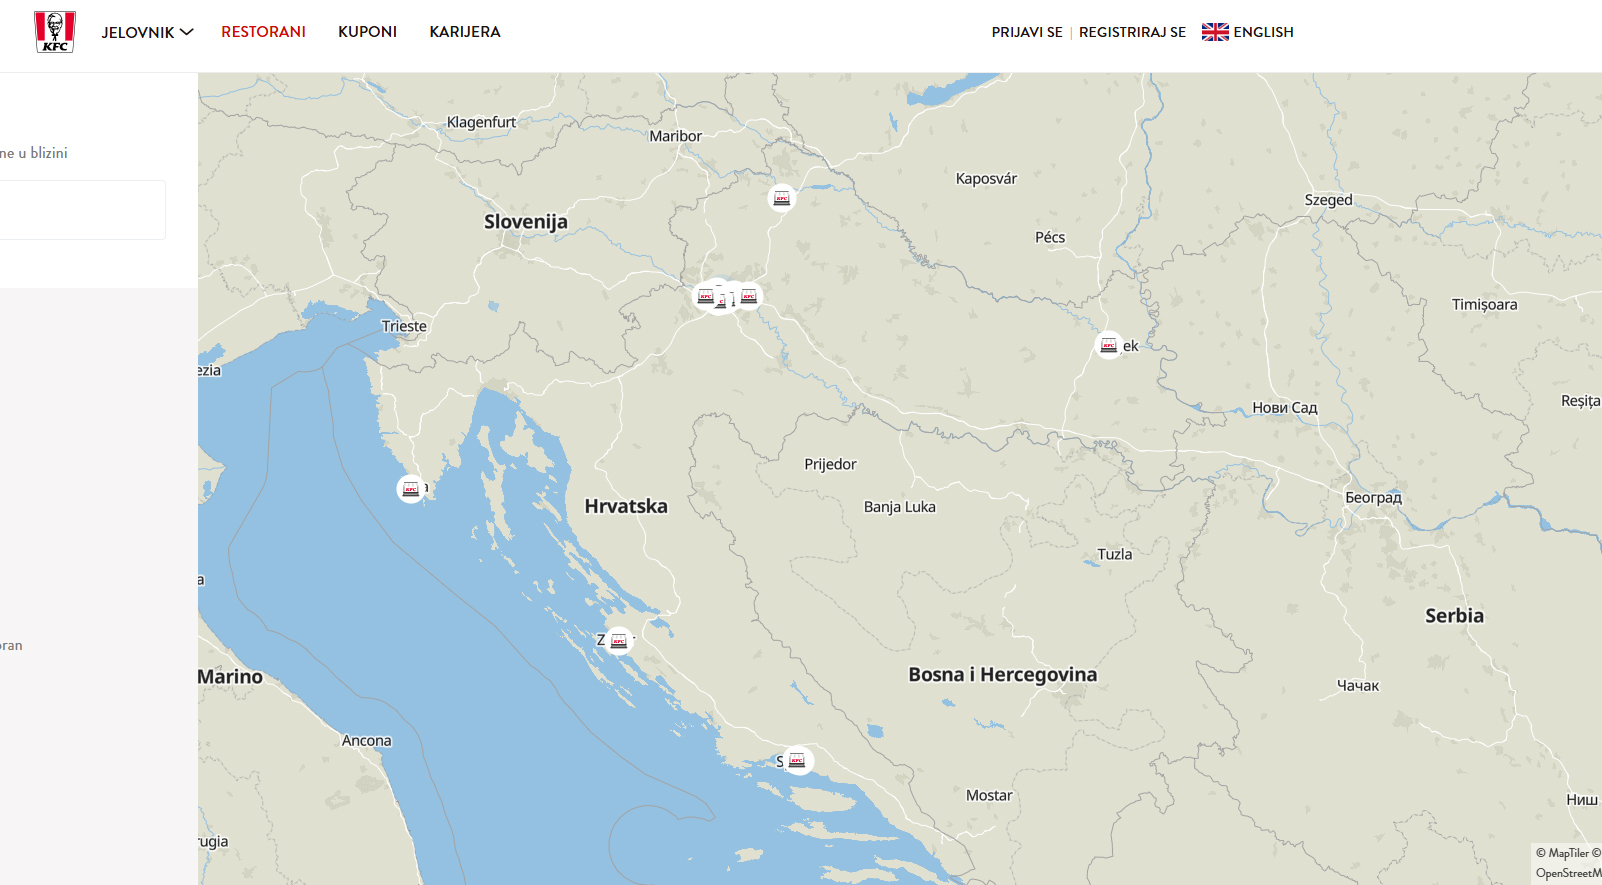Click the UK flag language icon
The width and height of the screenshot is (1602, 885).
coord(1215,32)
